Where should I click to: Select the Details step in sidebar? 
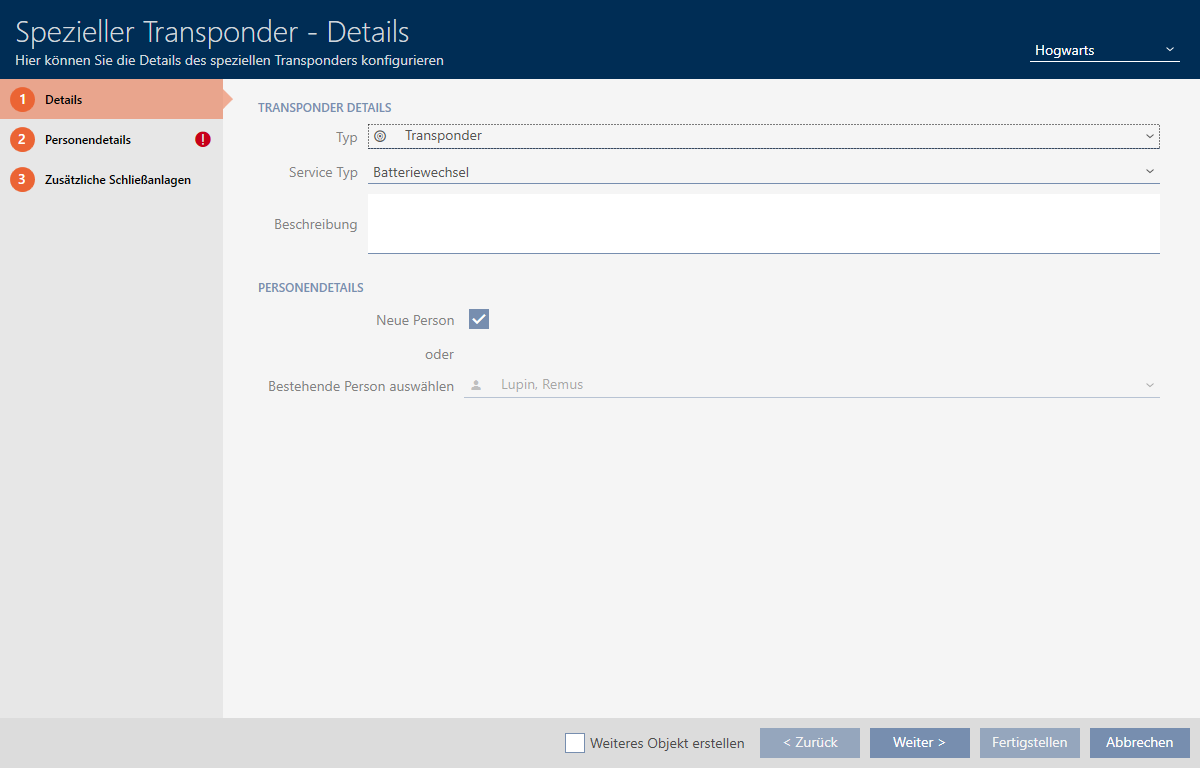pos(64,100)
